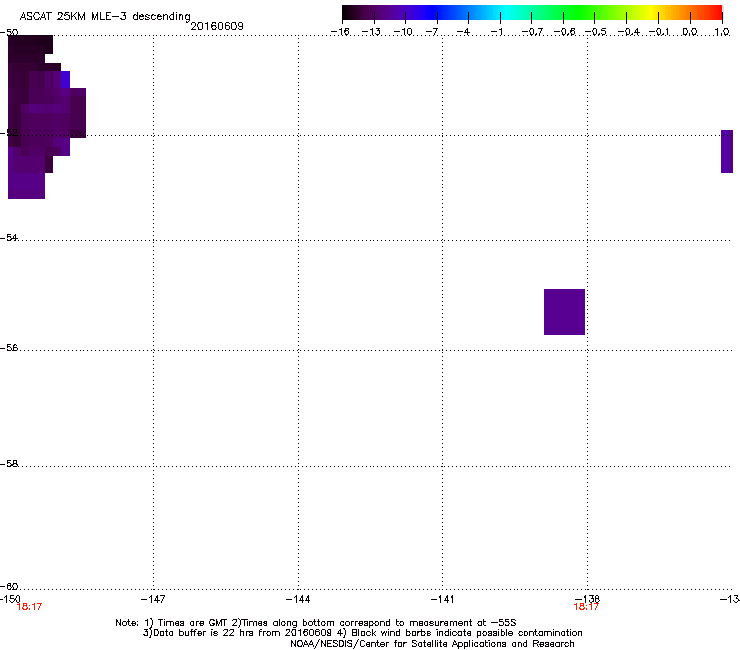Select the -13 color scale tick label

click(371, 32)
